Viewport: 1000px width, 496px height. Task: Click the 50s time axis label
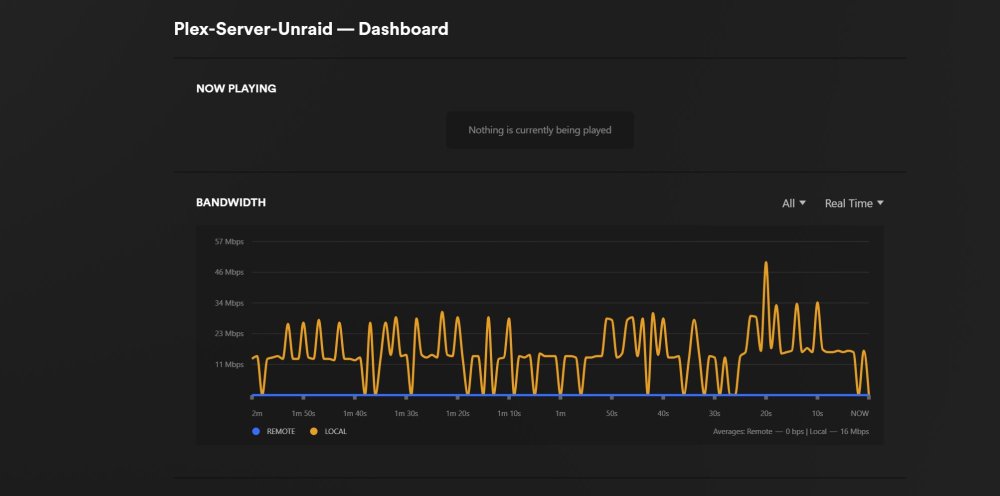(612, 413)
